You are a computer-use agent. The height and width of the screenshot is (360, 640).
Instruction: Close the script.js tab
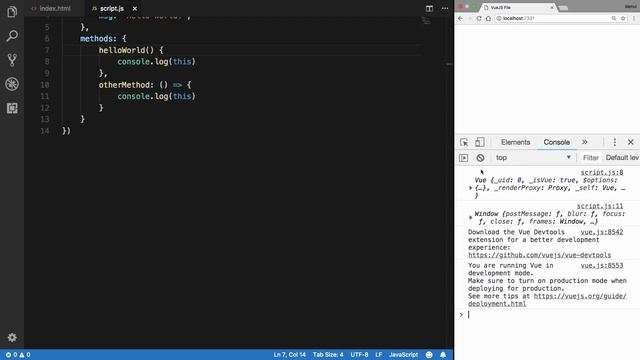[135, 8]
